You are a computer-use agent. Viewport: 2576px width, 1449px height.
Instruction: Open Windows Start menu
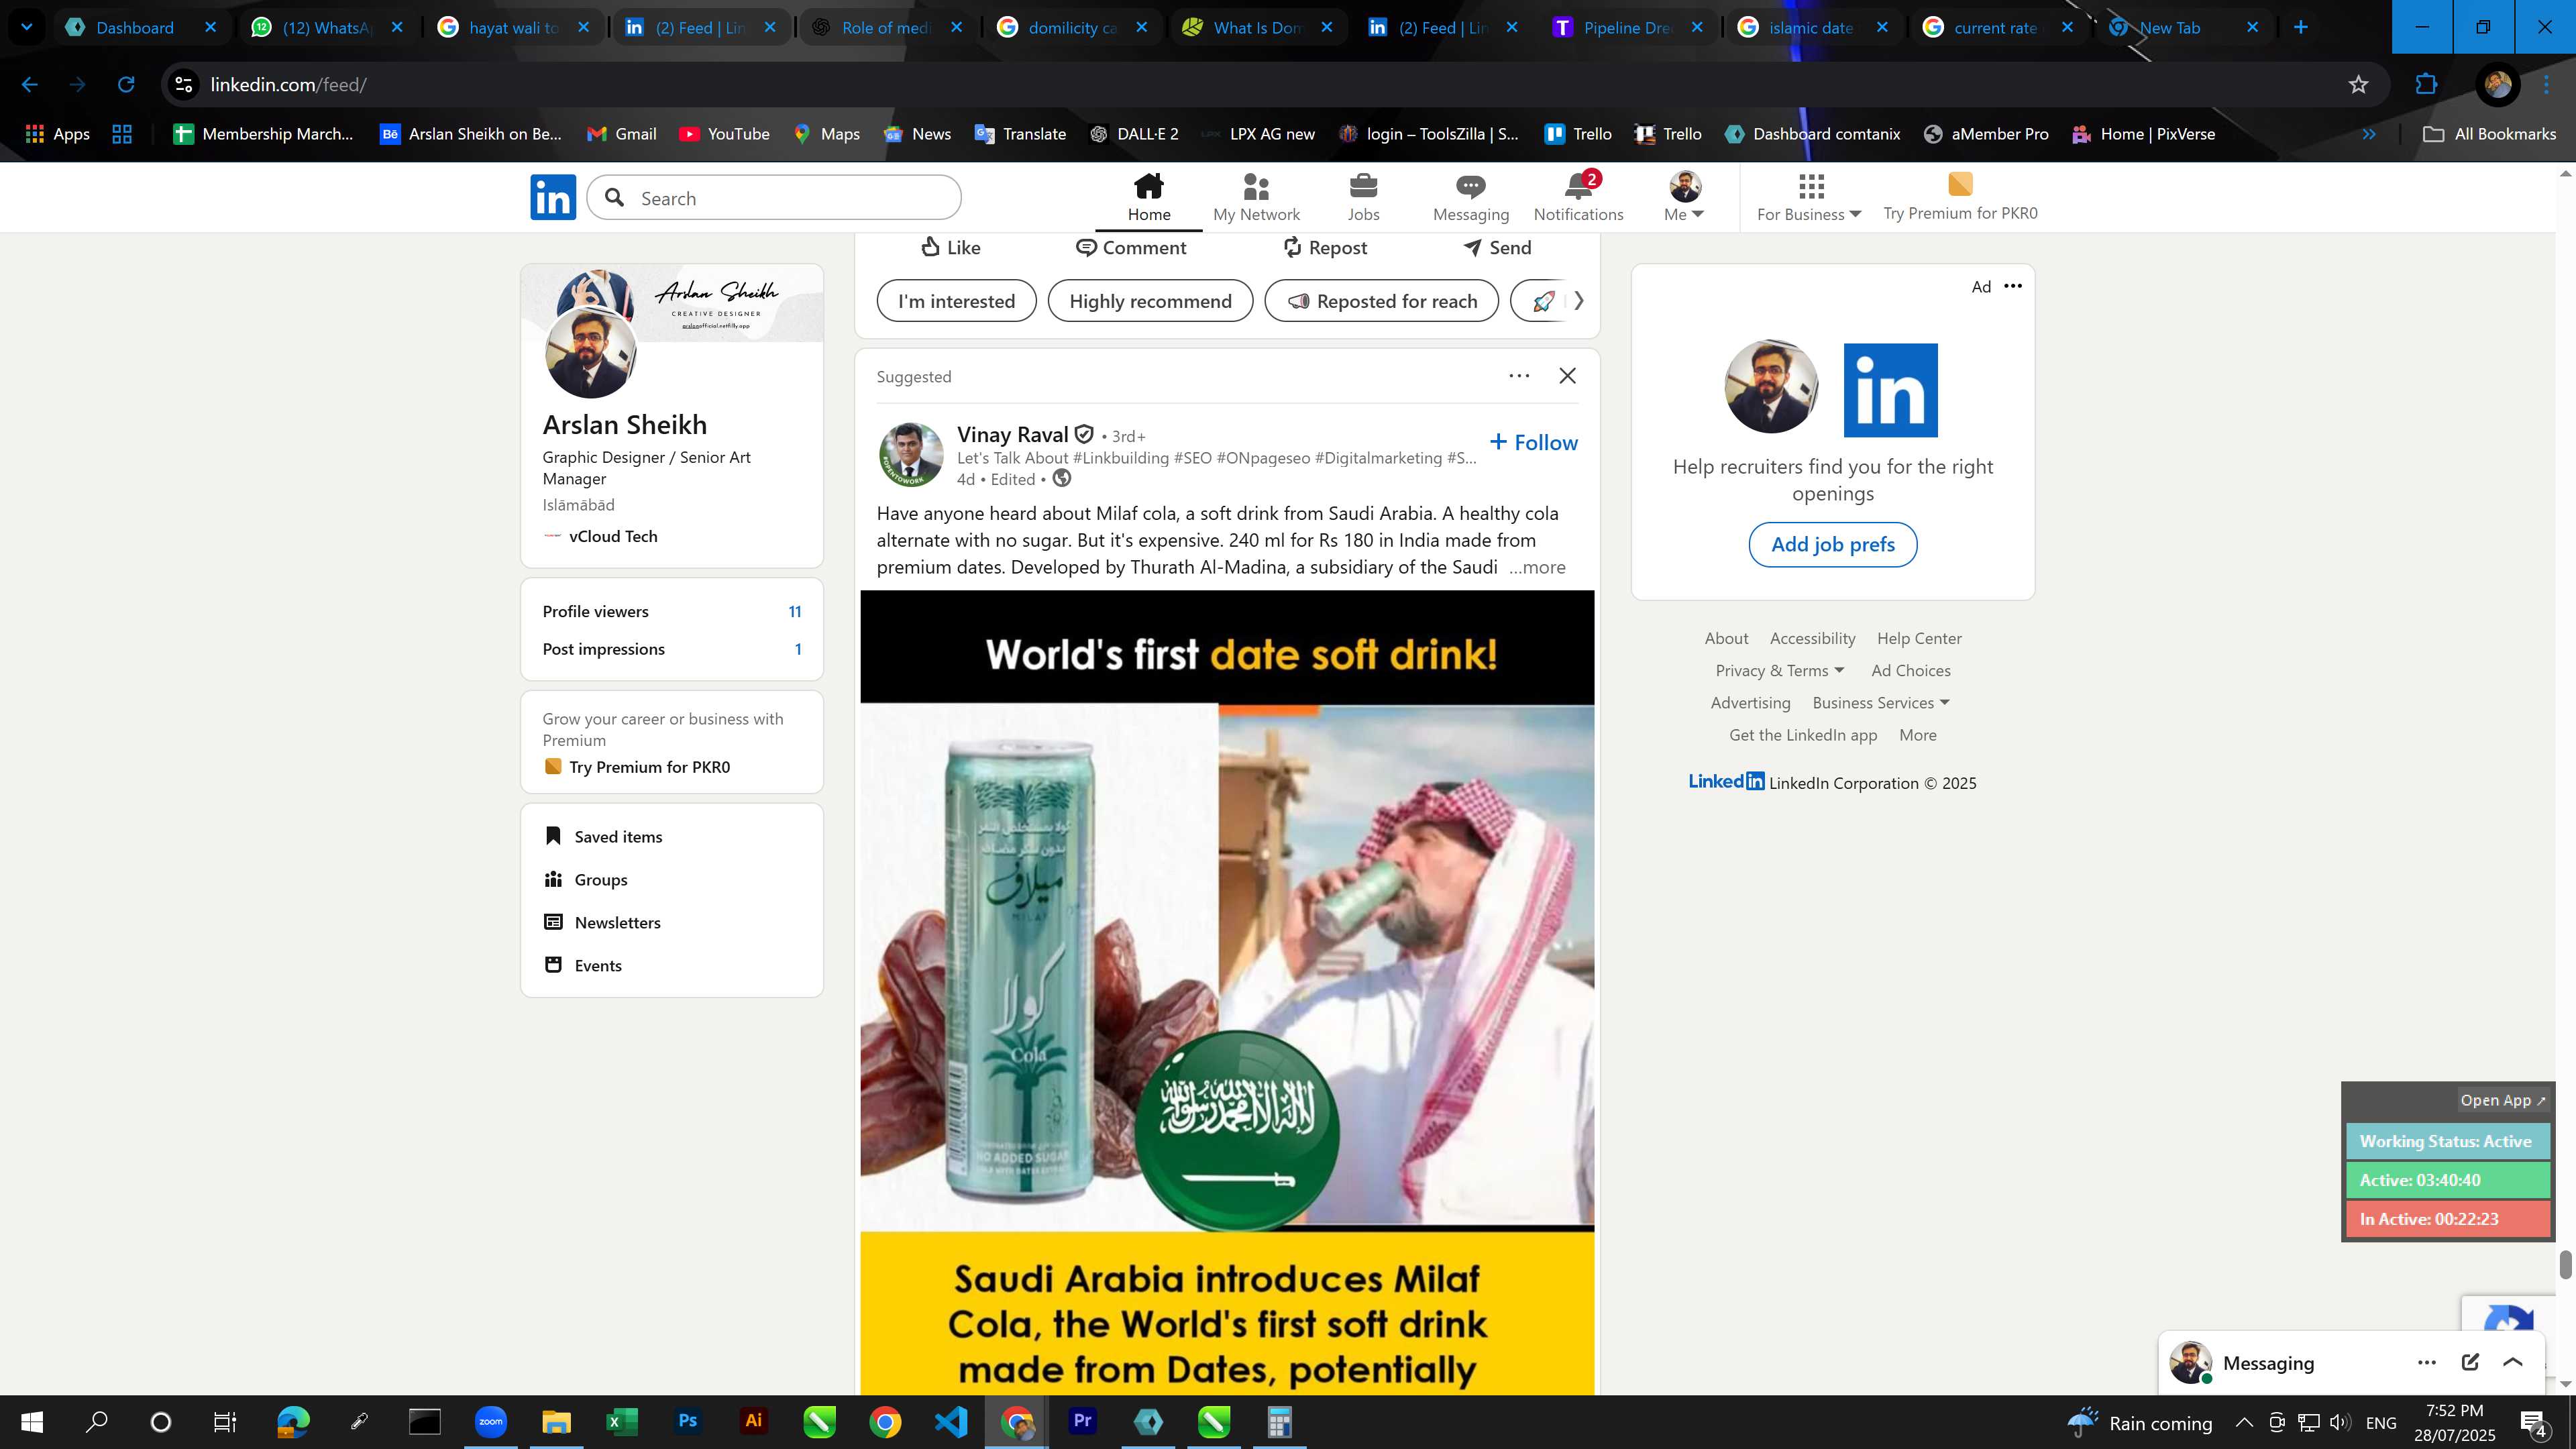click(31, 1422)
